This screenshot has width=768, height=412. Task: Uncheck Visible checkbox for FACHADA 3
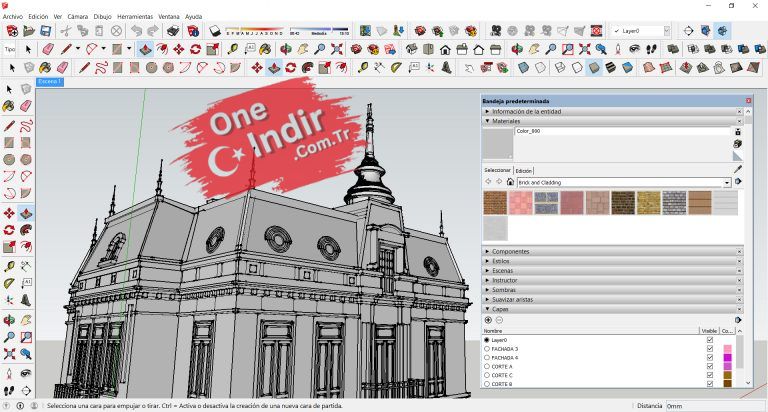[x=710, y=348]
